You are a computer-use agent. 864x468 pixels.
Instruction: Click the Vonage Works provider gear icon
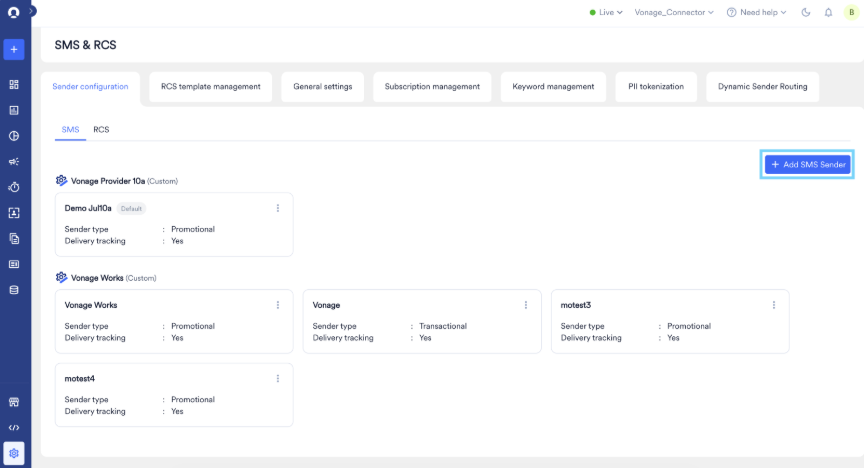61,277
